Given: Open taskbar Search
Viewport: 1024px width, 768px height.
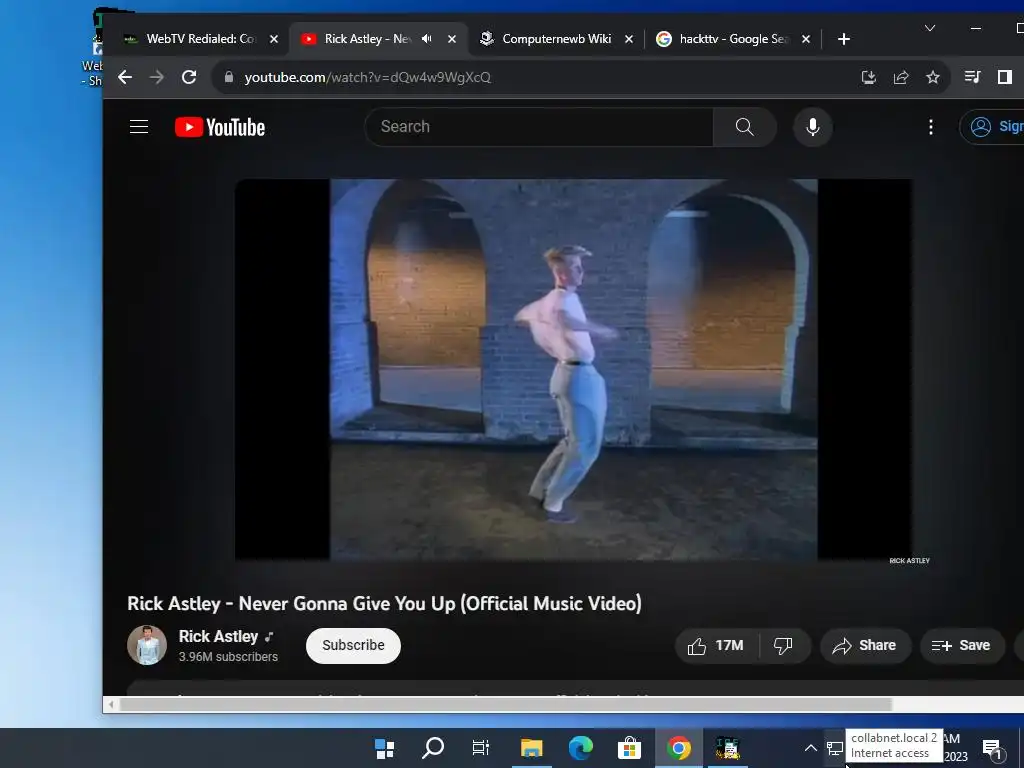Looking at the screenshot, I should point(433,748).
